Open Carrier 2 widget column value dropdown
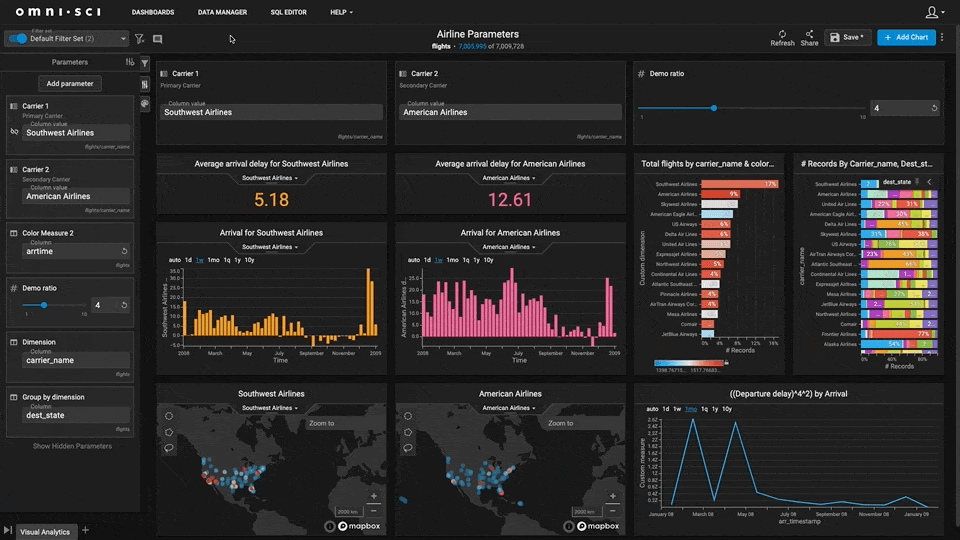Image resolution: width=960 pixels, height=540 pixels. coord(510,112)
